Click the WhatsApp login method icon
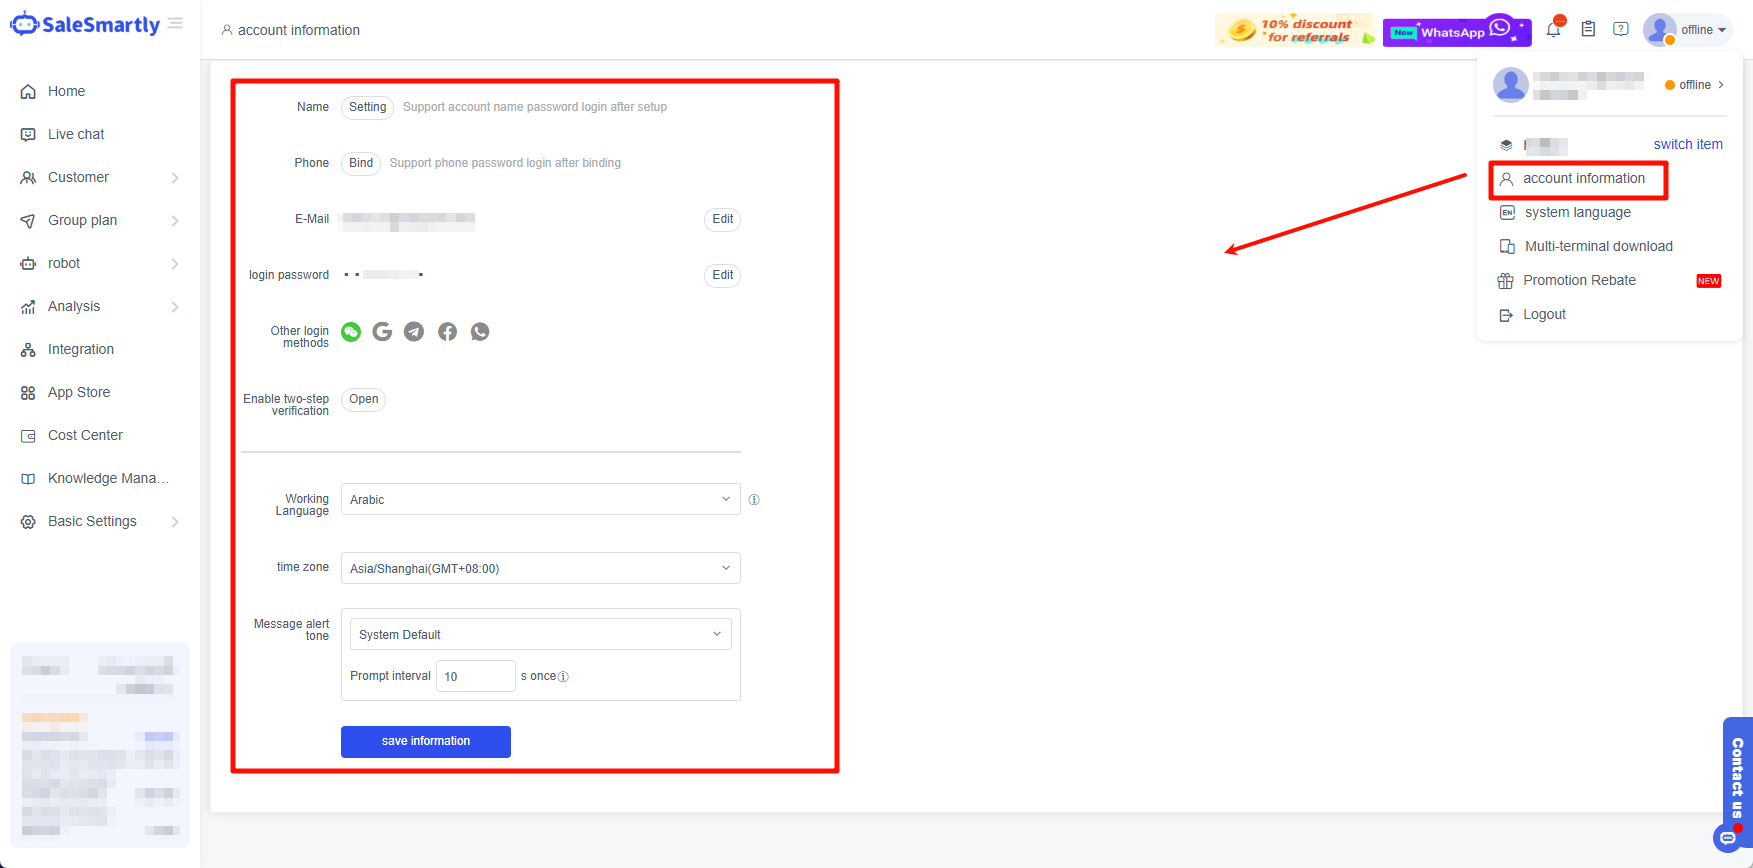The width and height of the screenshot is (1753, 868). tap(480, 332)
